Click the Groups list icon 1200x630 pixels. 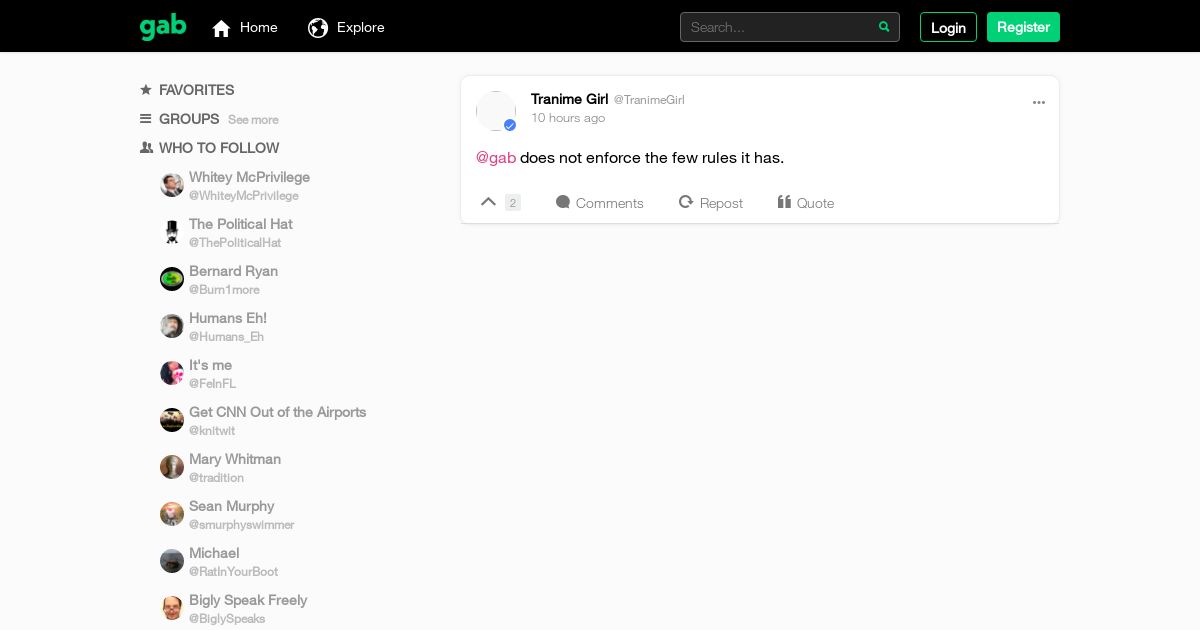pos(146,118)
